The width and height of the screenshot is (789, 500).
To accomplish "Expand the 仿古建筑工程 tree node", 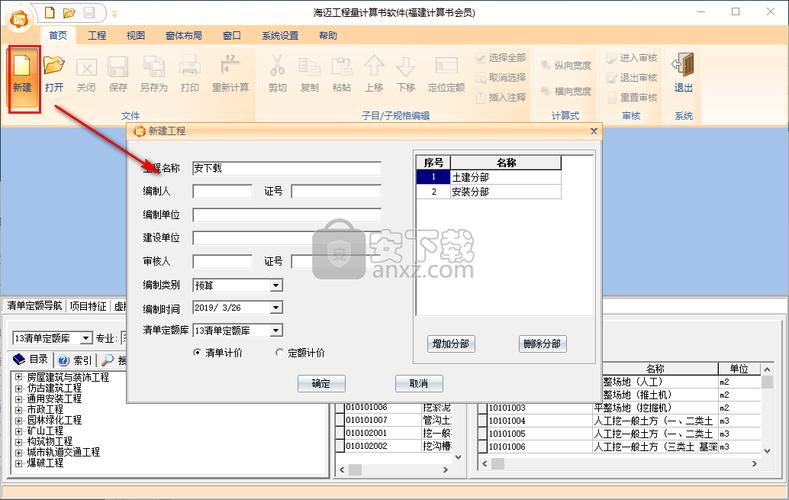I will pos(19,388).
